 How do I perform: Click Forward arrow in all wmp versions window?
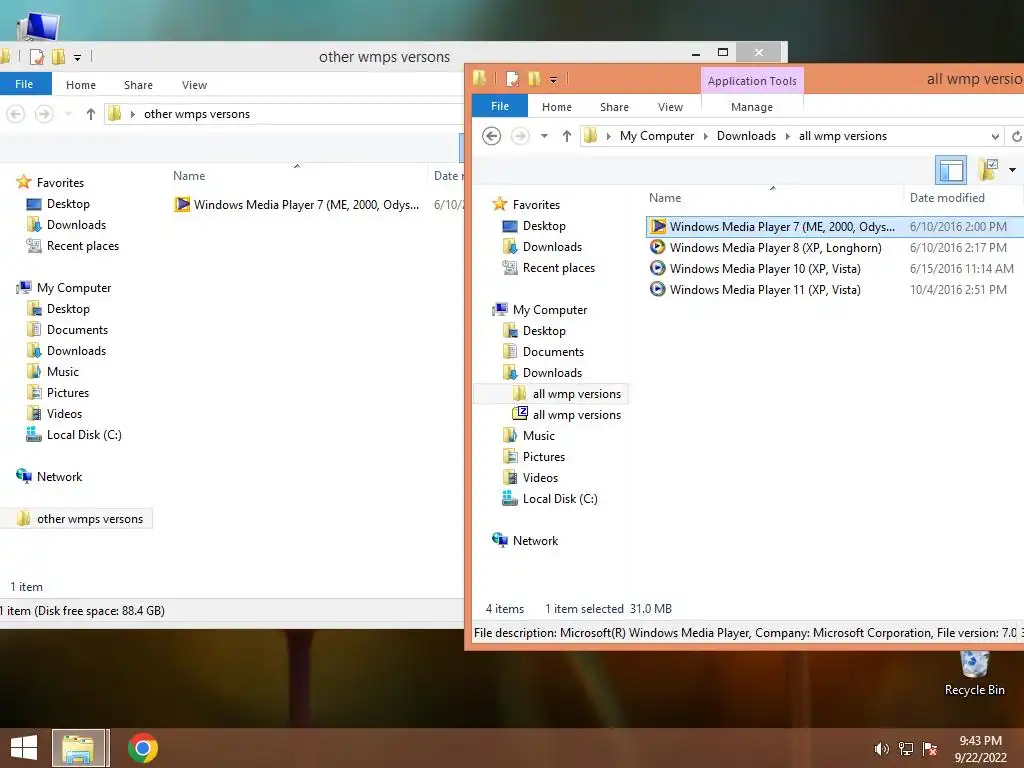[x=520, y=136]
